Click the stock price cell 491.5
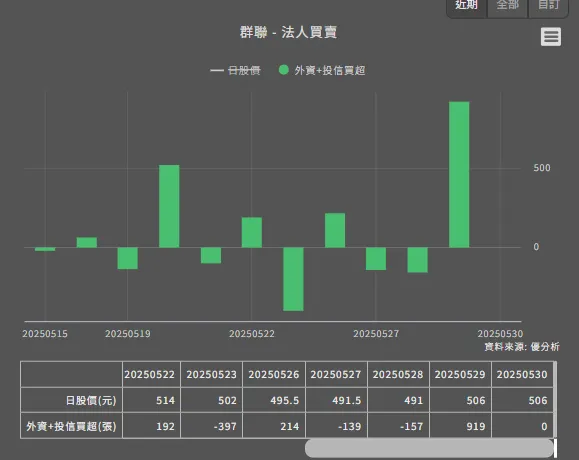The height and width of the screenshot is (460, 579). click(336, 400)
